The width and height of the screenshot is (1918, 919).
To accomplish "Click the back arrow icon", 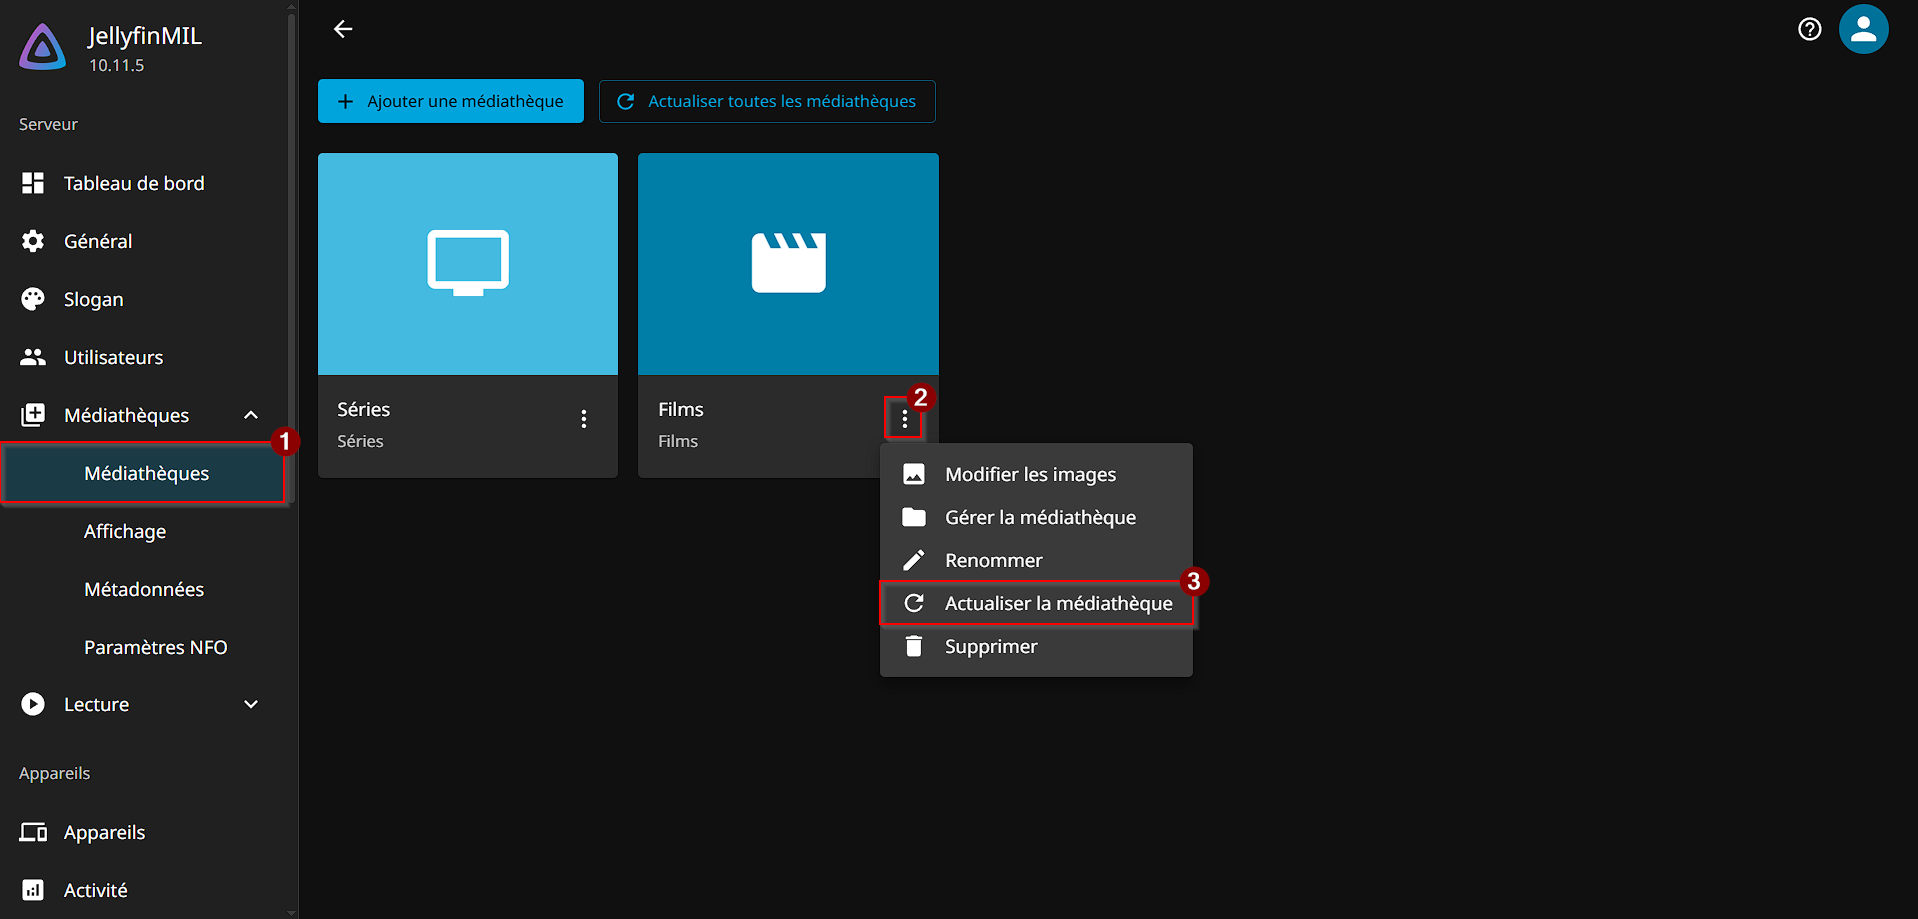I will click(343, 29).
